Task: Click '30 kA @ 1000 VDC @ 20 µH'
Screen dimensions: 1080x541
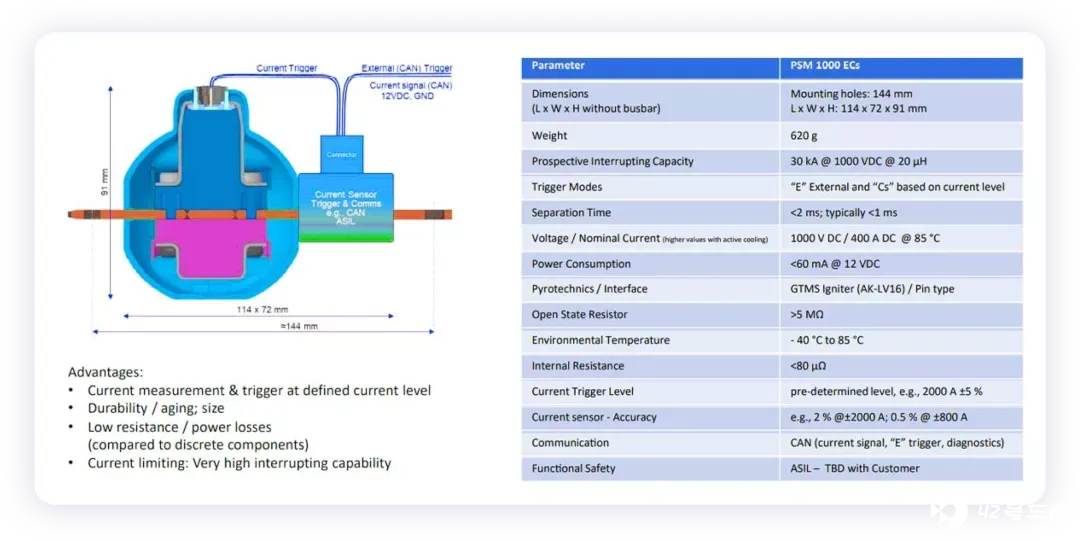Action: [x=858, y=161]
